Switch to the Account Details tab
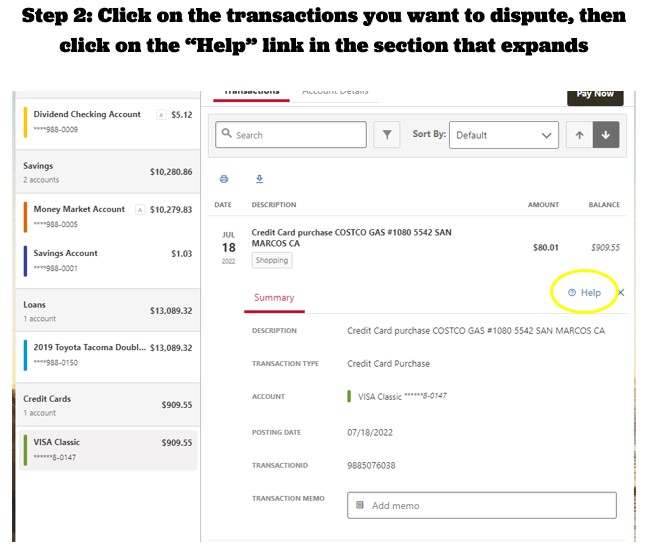The height and width of the screenshot is (550, 662). pyautogui.click(x=335, y=95)
